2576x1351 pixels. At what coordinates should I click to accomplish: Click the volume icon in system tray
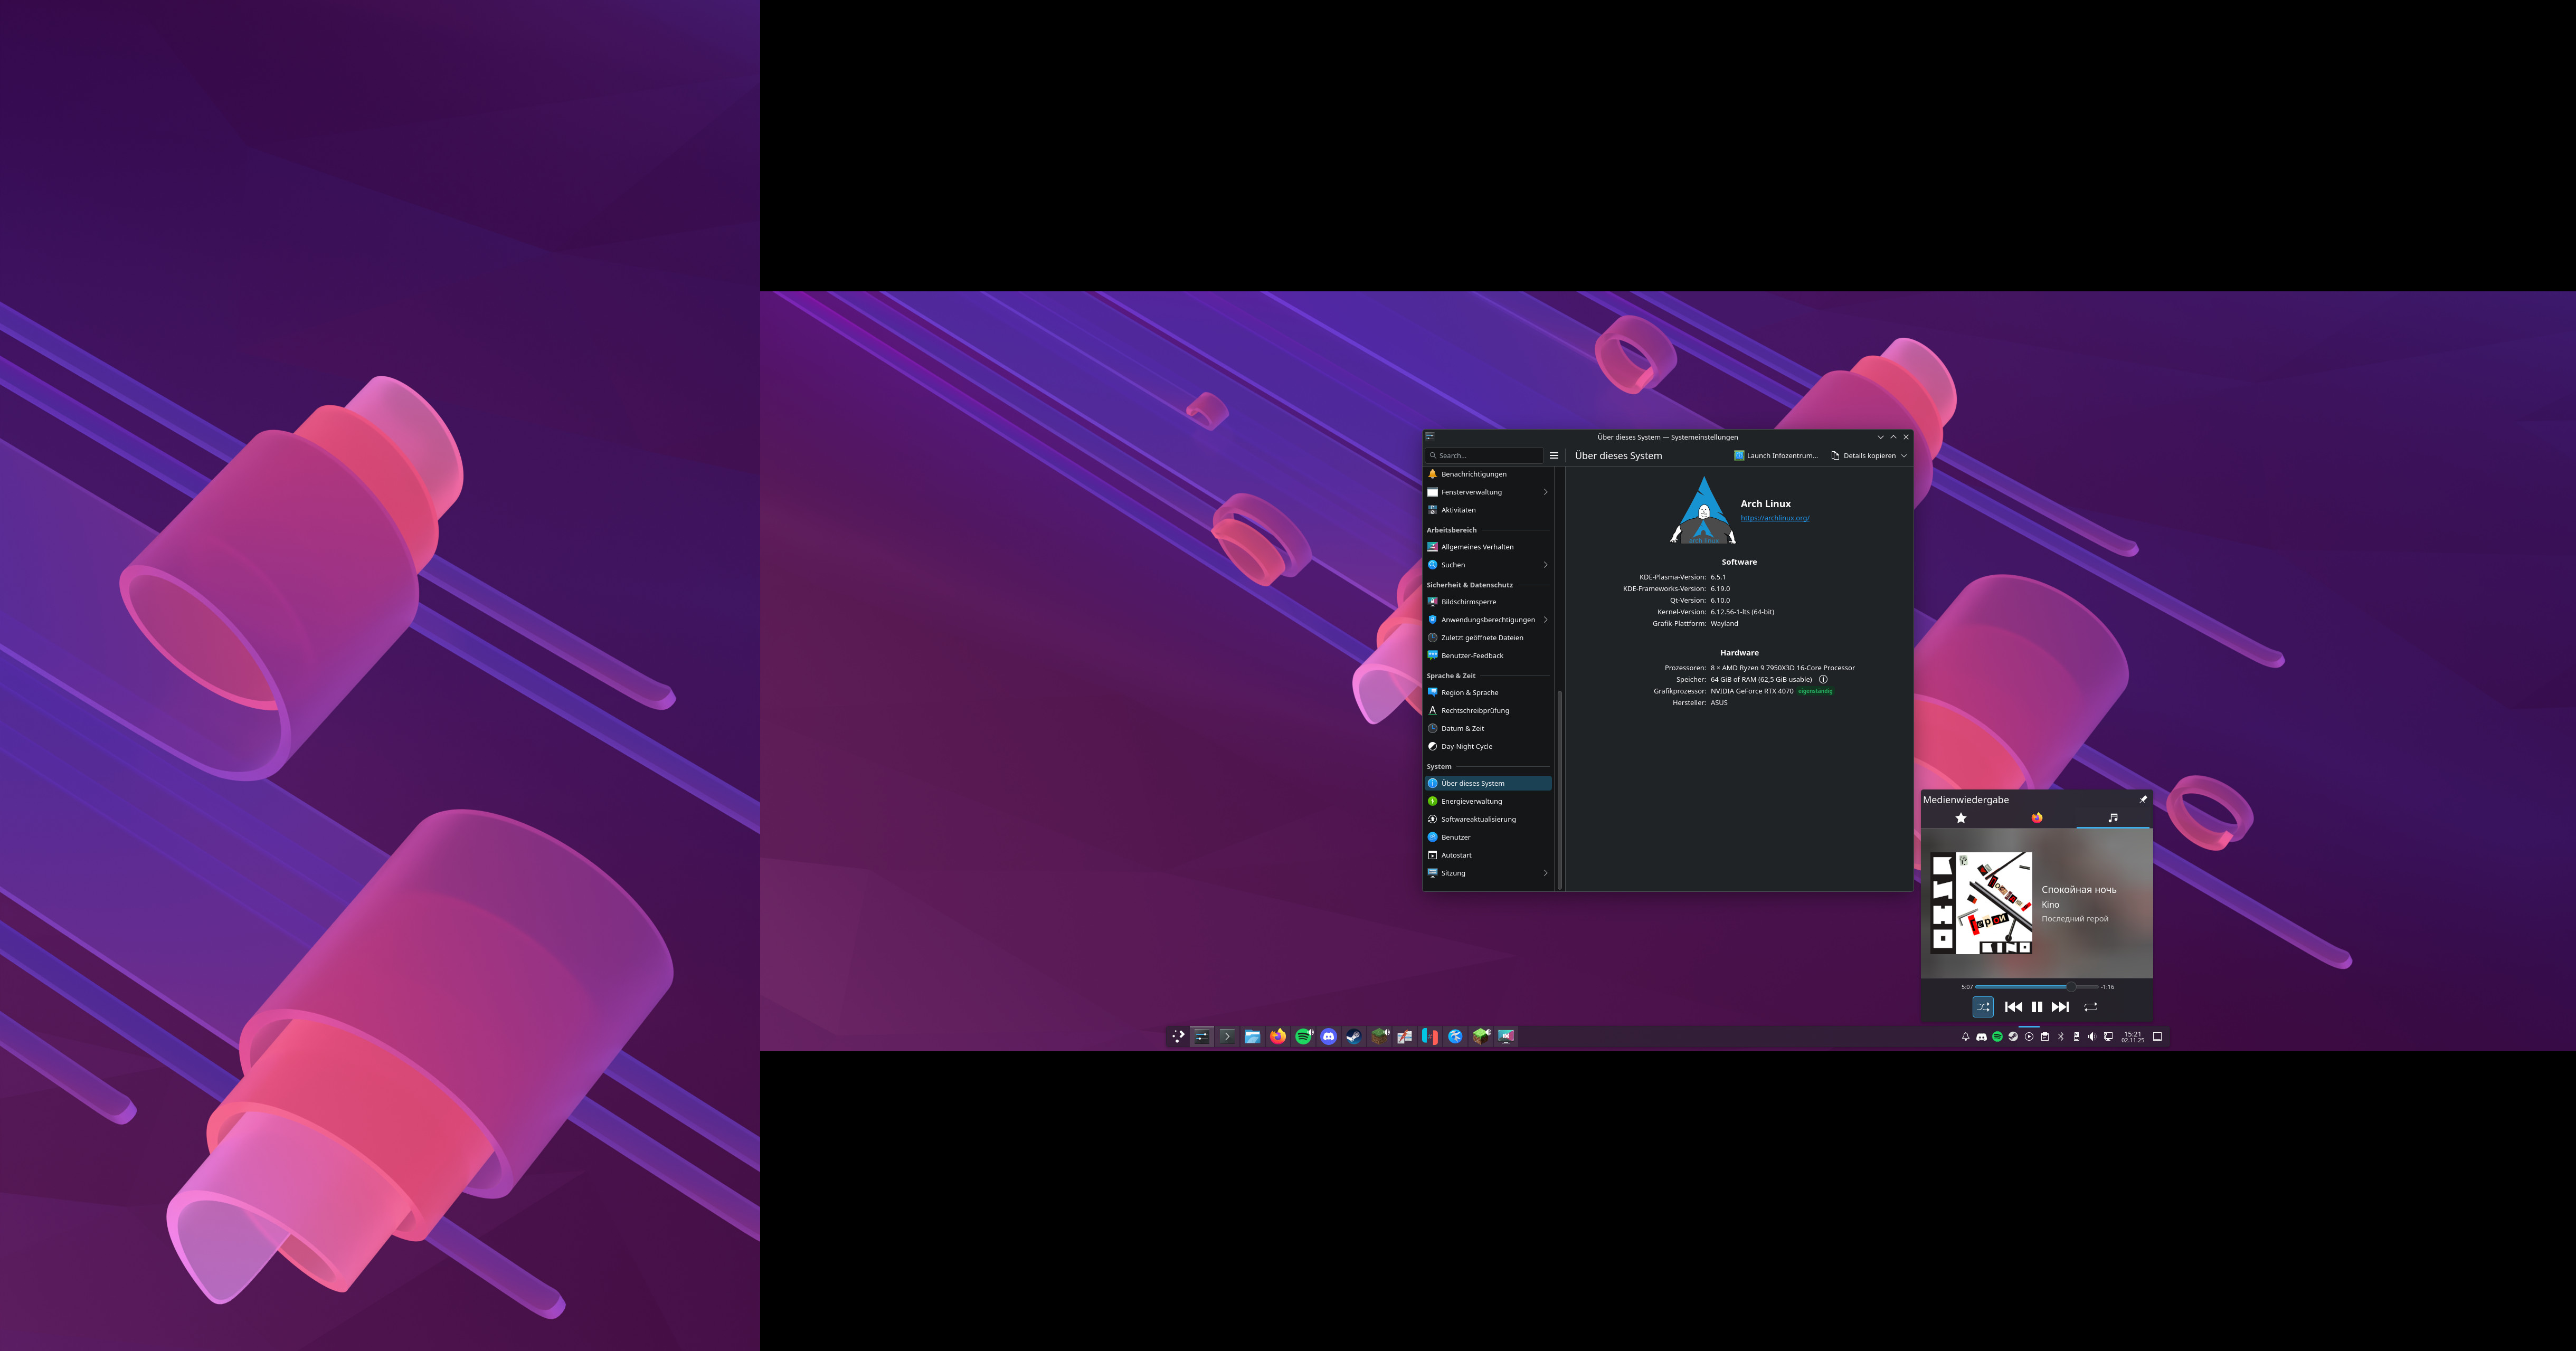[2092, 1037]
